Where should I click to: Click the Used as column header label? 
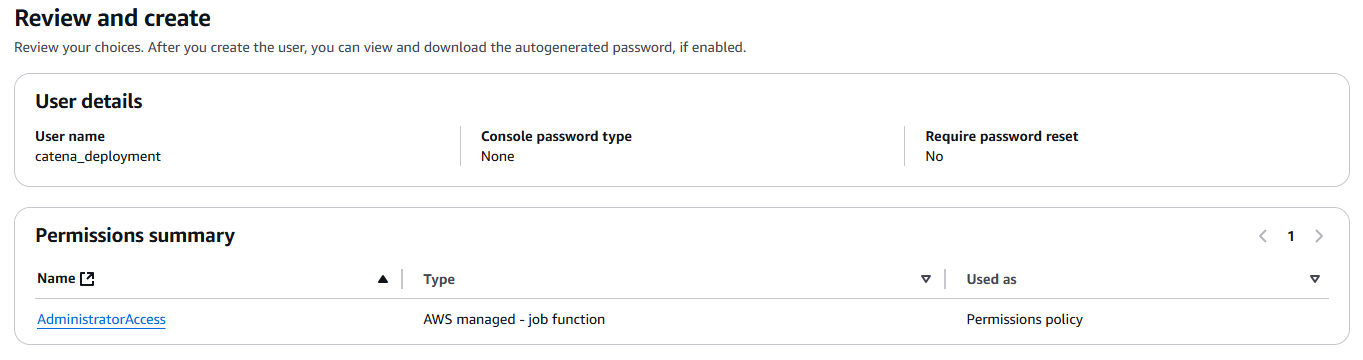click(991, 280)
